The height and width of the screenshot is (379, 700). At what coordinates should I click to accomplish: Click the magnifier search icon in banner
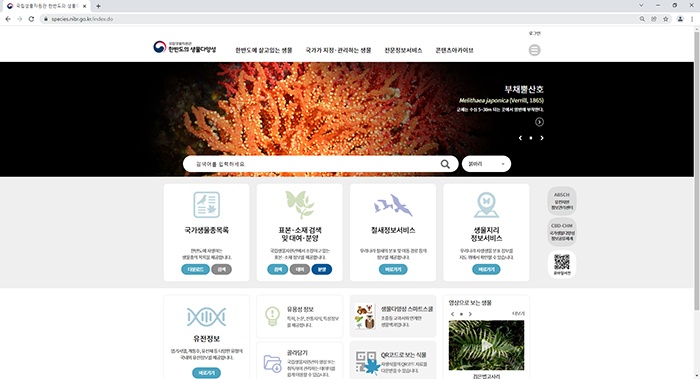[x=445, y=164]
